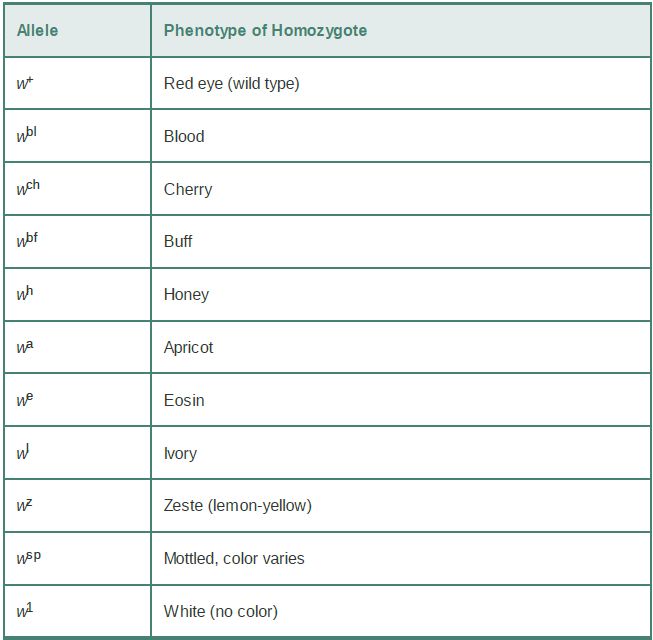The height and width of the screenshot is (640, 653).
Task: Click the Allele column header
Action: [77, 30]
